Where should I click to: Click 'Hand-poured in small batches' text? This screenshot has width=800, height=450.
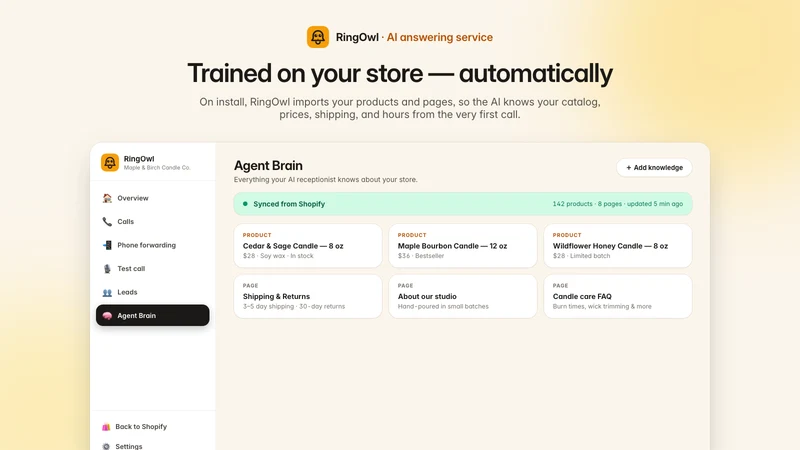click(x=443, y=307)
